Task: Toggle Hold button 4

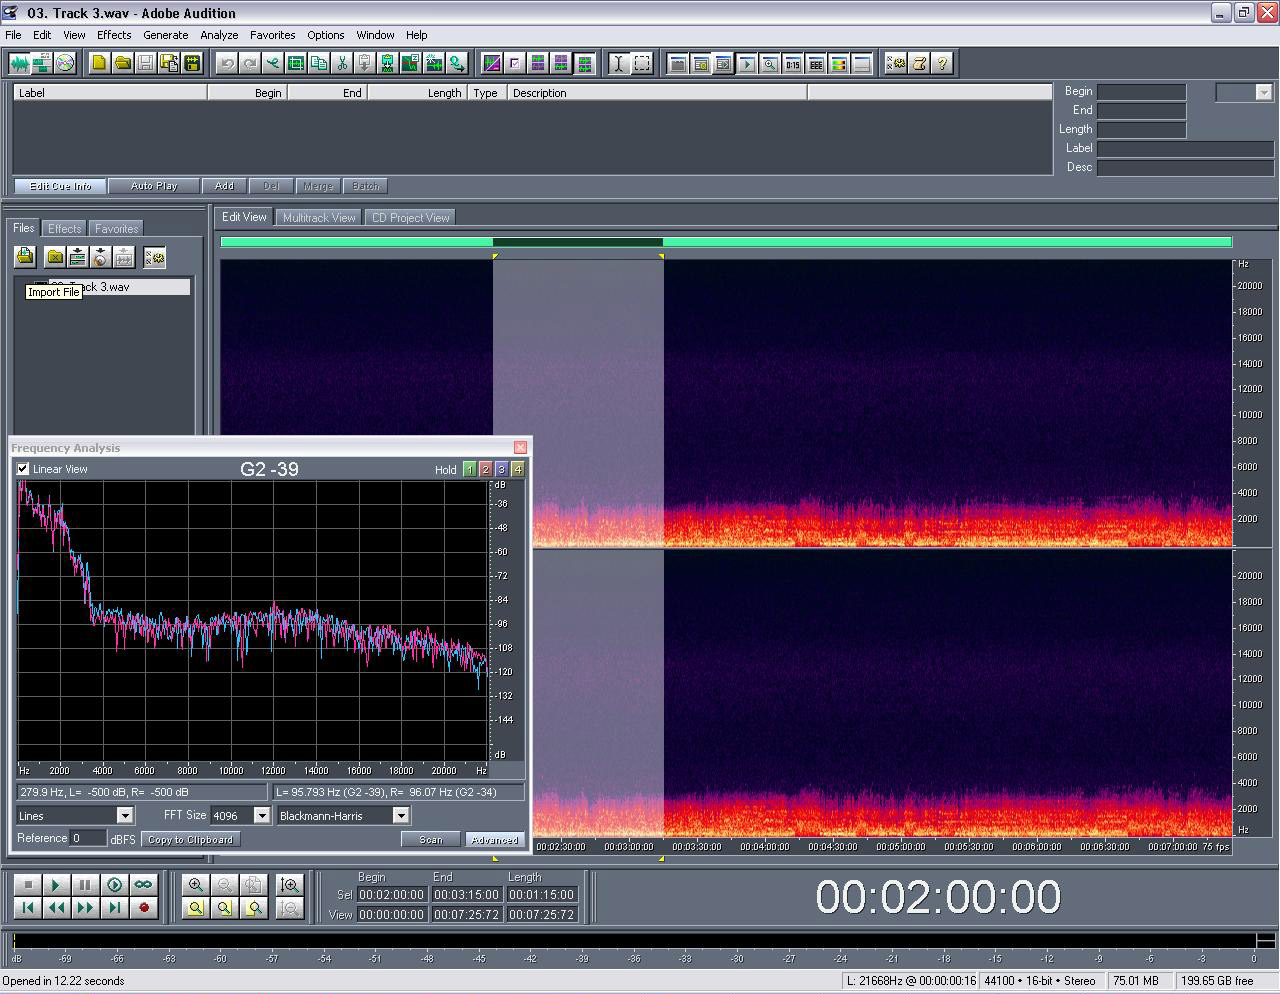Action: 517,469
